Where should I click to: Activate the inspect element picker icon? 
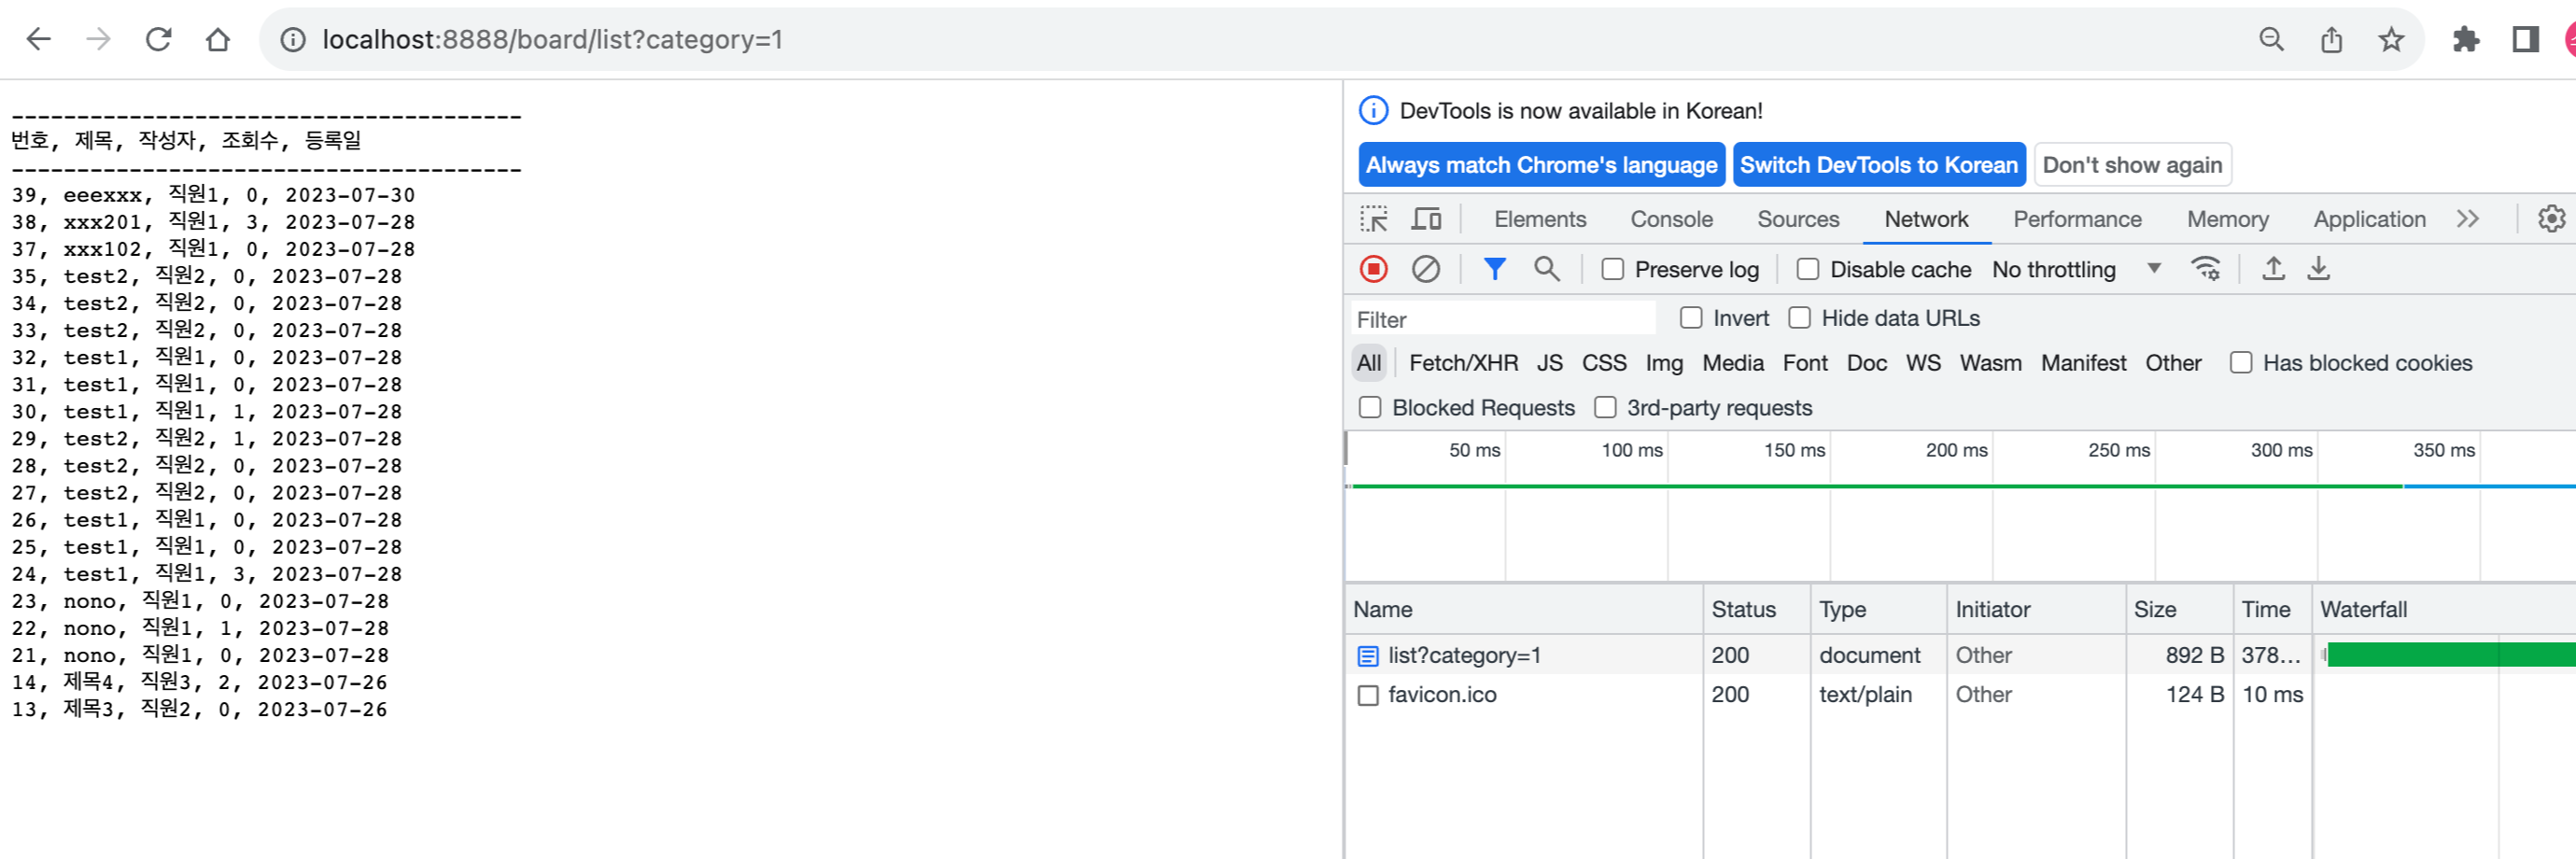click(x=1374, y=219)
